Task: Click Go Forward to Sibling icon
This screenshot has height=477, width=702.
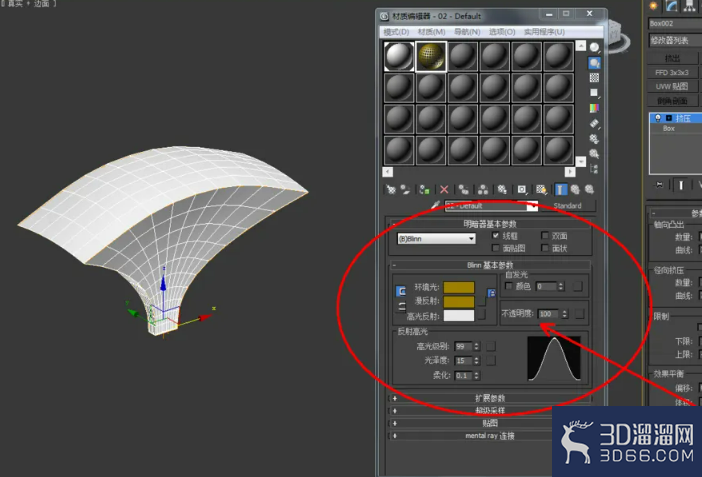Action: tap(589, 189)
